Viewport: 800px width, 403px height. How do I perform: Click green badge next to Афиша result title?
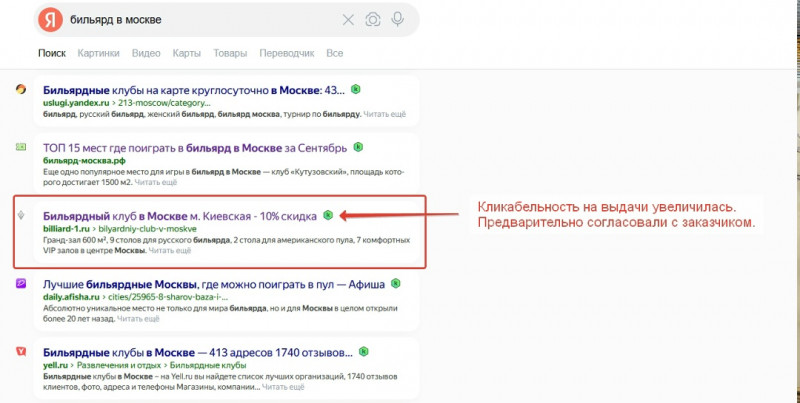coord(395,283)
